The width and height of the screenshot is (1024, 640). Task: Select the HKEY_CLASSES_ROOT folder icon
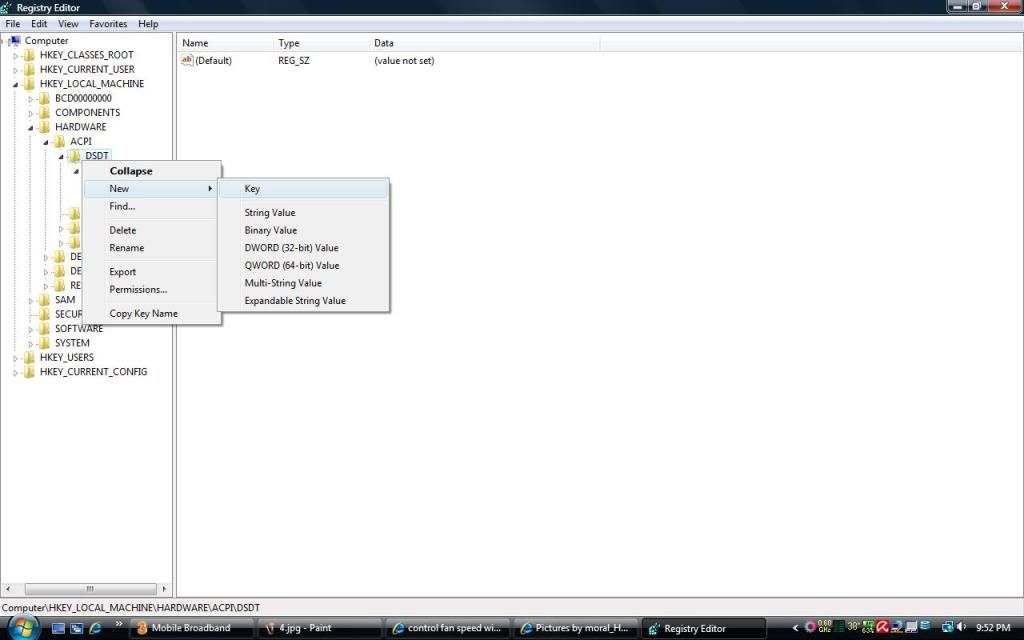[29, 55]
